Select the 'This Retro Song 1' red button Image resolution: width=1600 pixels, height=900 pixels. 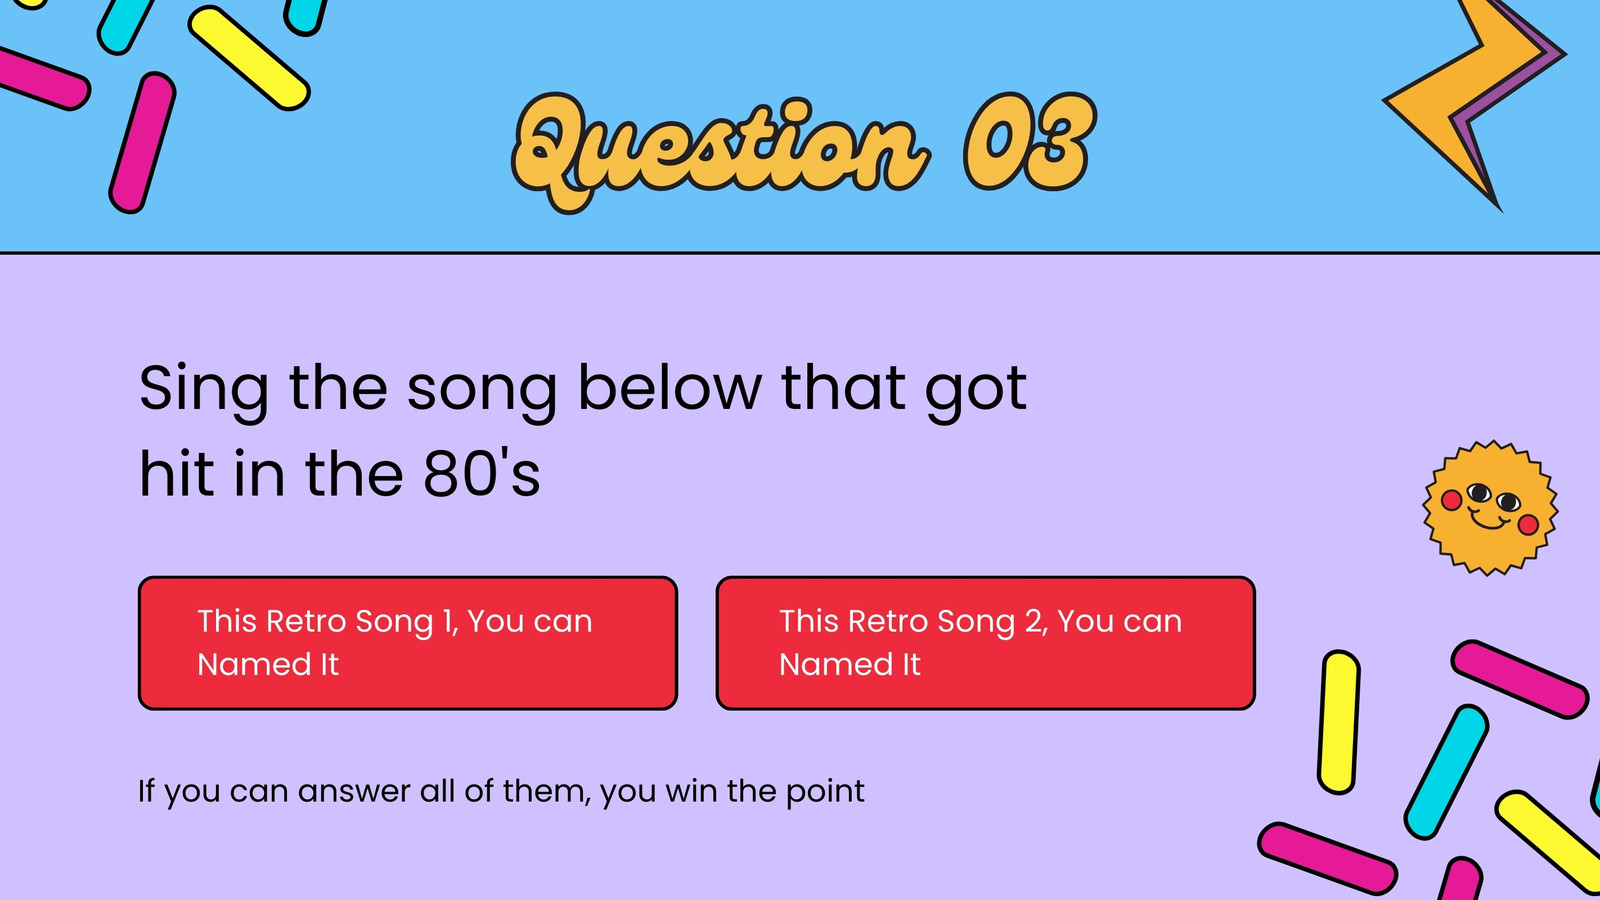coord(408,643)
